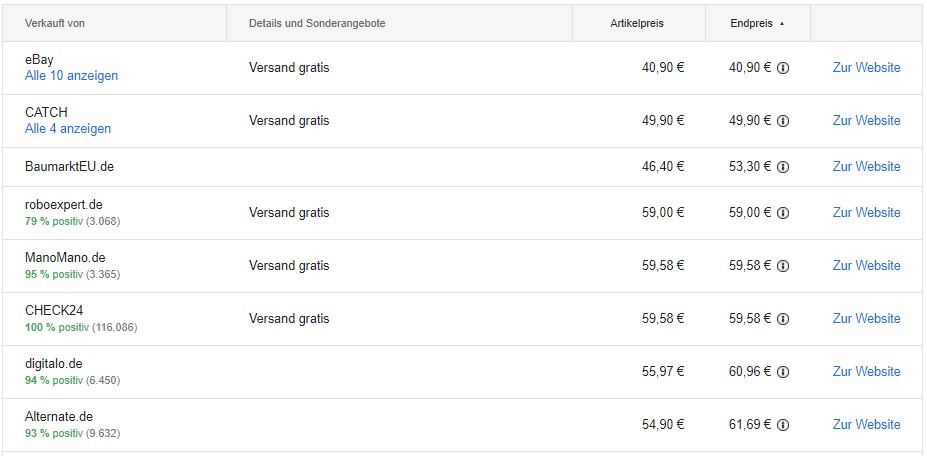
Task: Open Zur Website for the eBay offer
Action: click(x=867, y=67)
